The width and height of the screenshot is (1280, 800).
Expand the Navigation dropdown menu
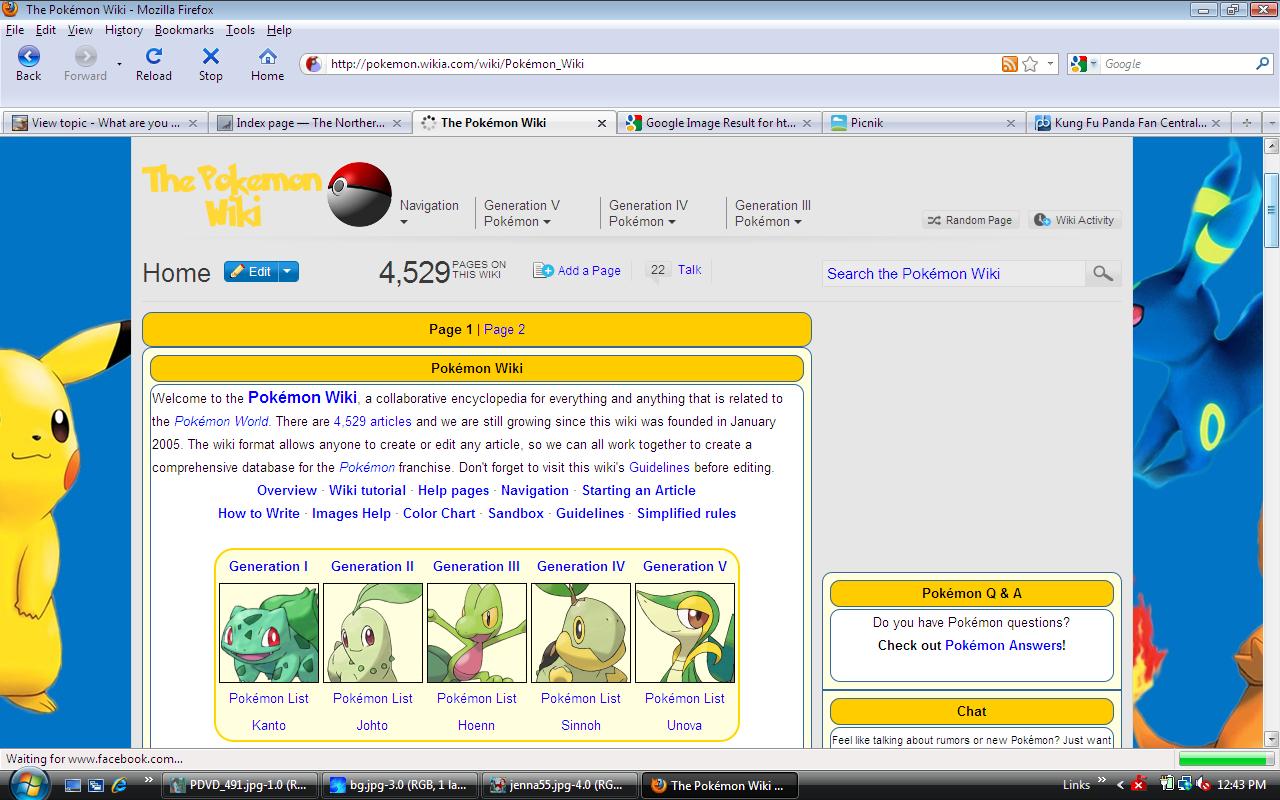[x=428, y=213]
